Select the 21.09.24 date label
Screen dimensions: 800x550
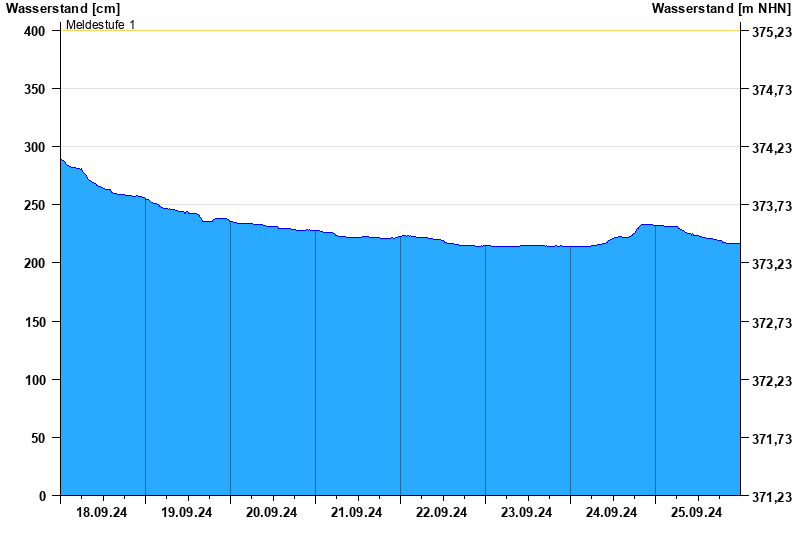[x=357, y=513]
